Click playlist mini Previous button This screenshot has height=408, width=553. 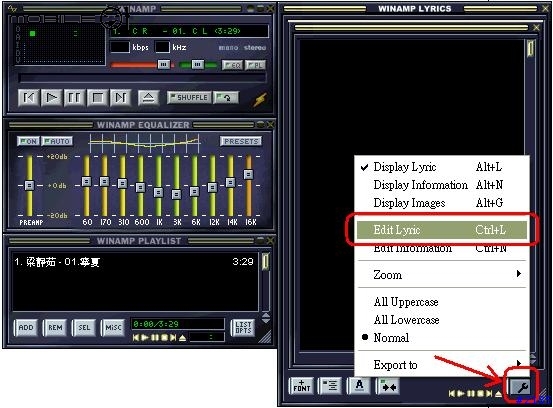pyautogui.click(x=136, y=338)
